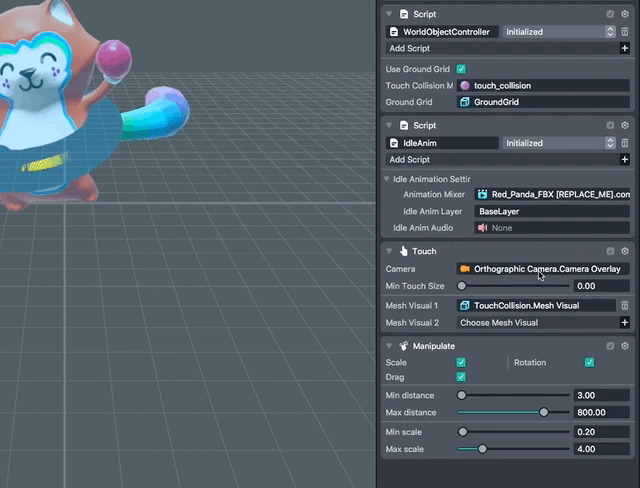This screenshot has width=640, height=488.
Task: Click the Min scale value 0.20
Action: [601, 432]
